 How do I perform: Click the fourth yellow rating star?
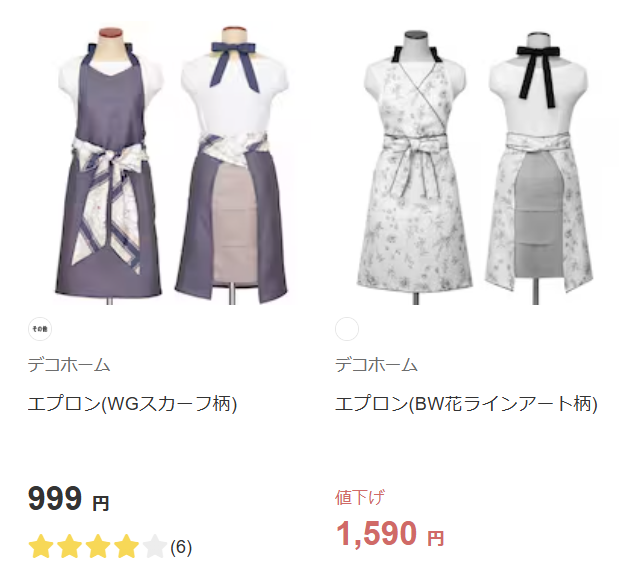126,547
